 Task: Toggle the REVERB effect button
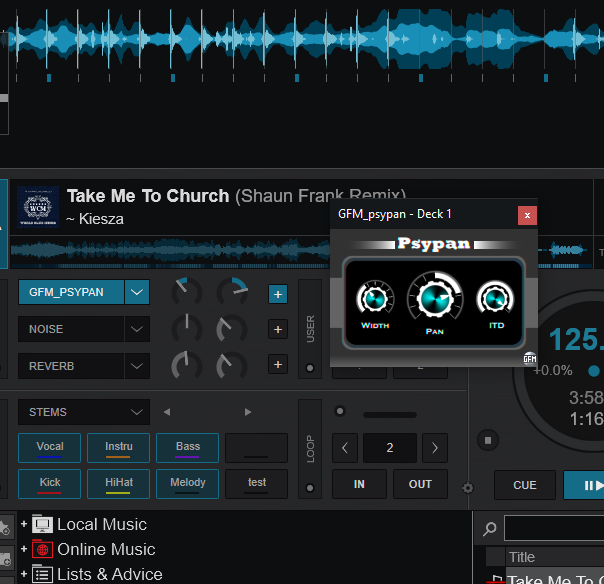[x=71, y=366]
